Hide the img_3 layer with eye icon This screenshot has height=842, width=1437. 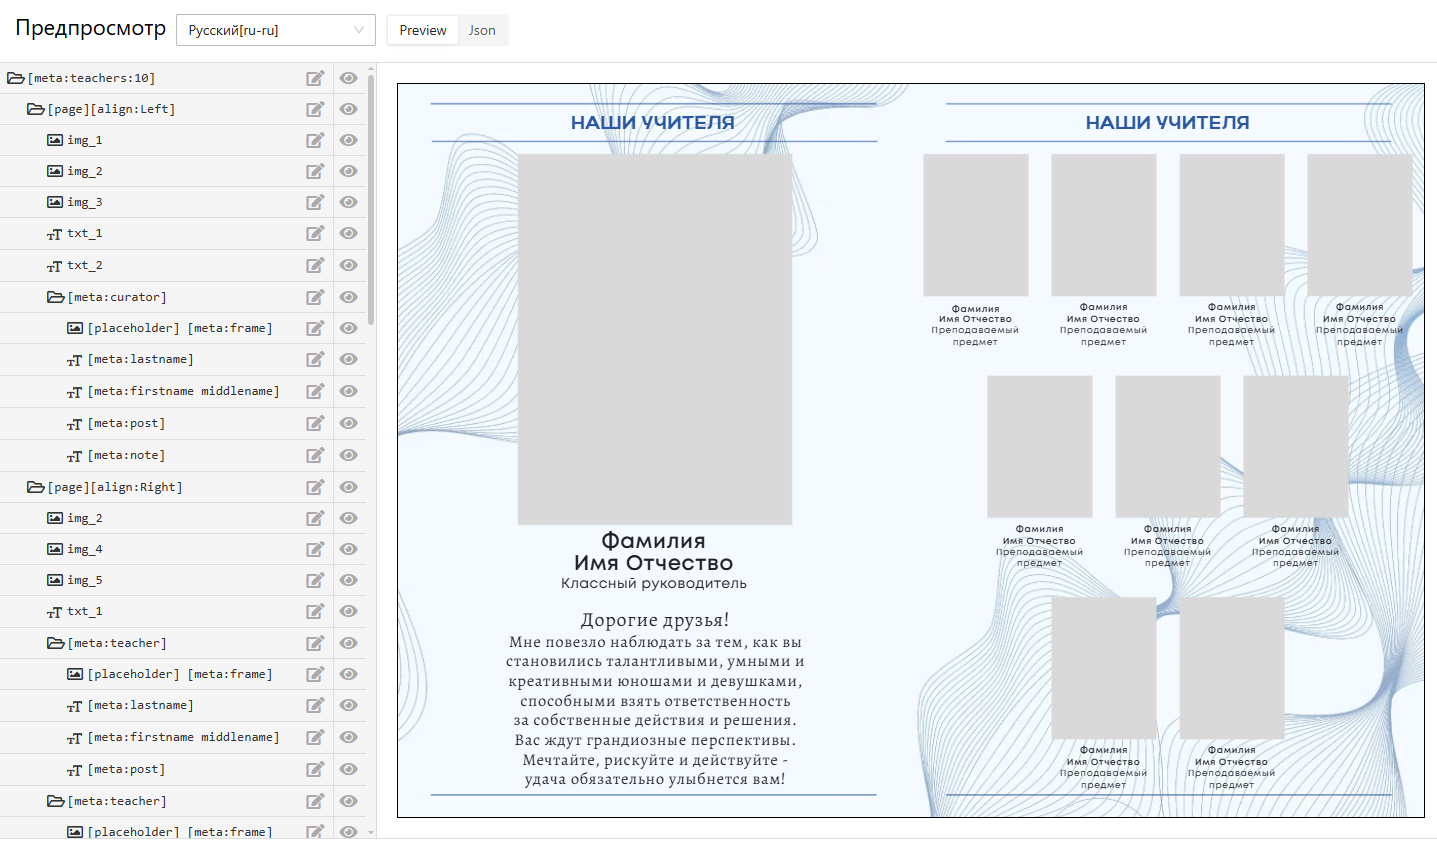tap(348, 202)
